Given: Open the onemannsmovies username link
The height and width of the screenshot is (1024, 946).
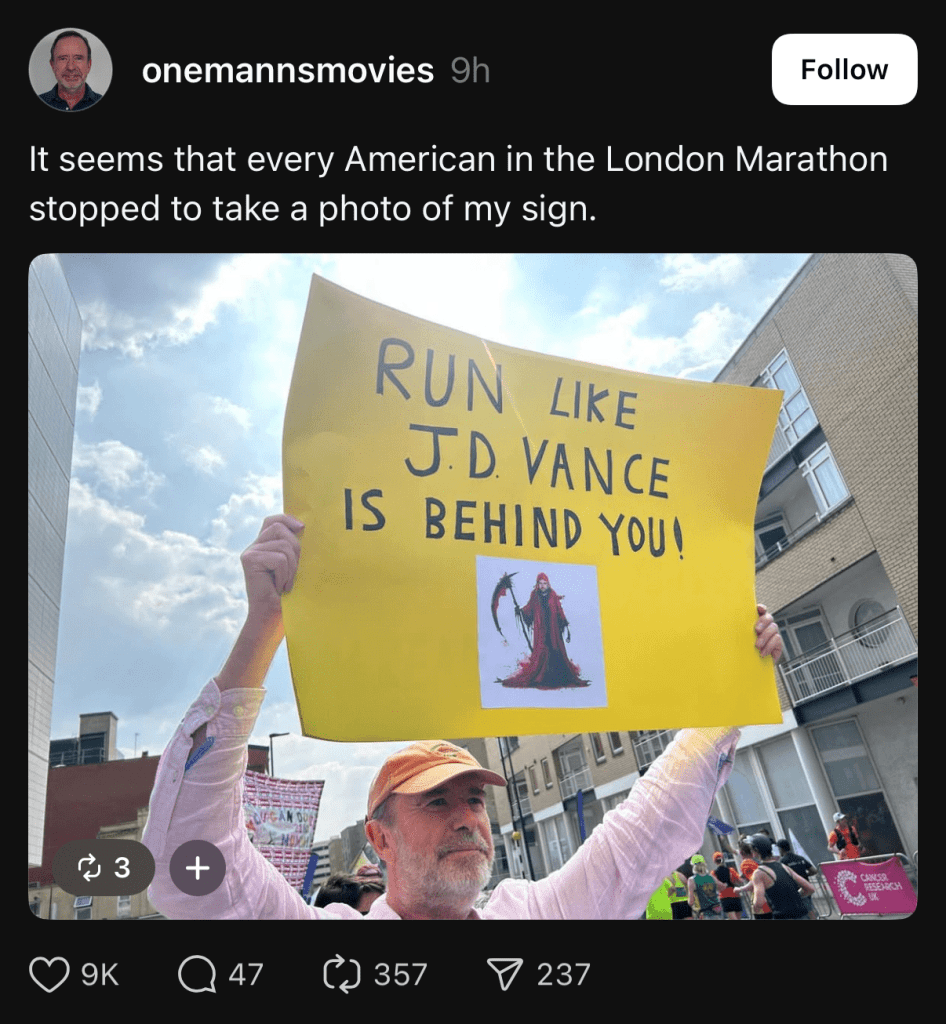Looking at the screenshot, I should coord(288,70).
